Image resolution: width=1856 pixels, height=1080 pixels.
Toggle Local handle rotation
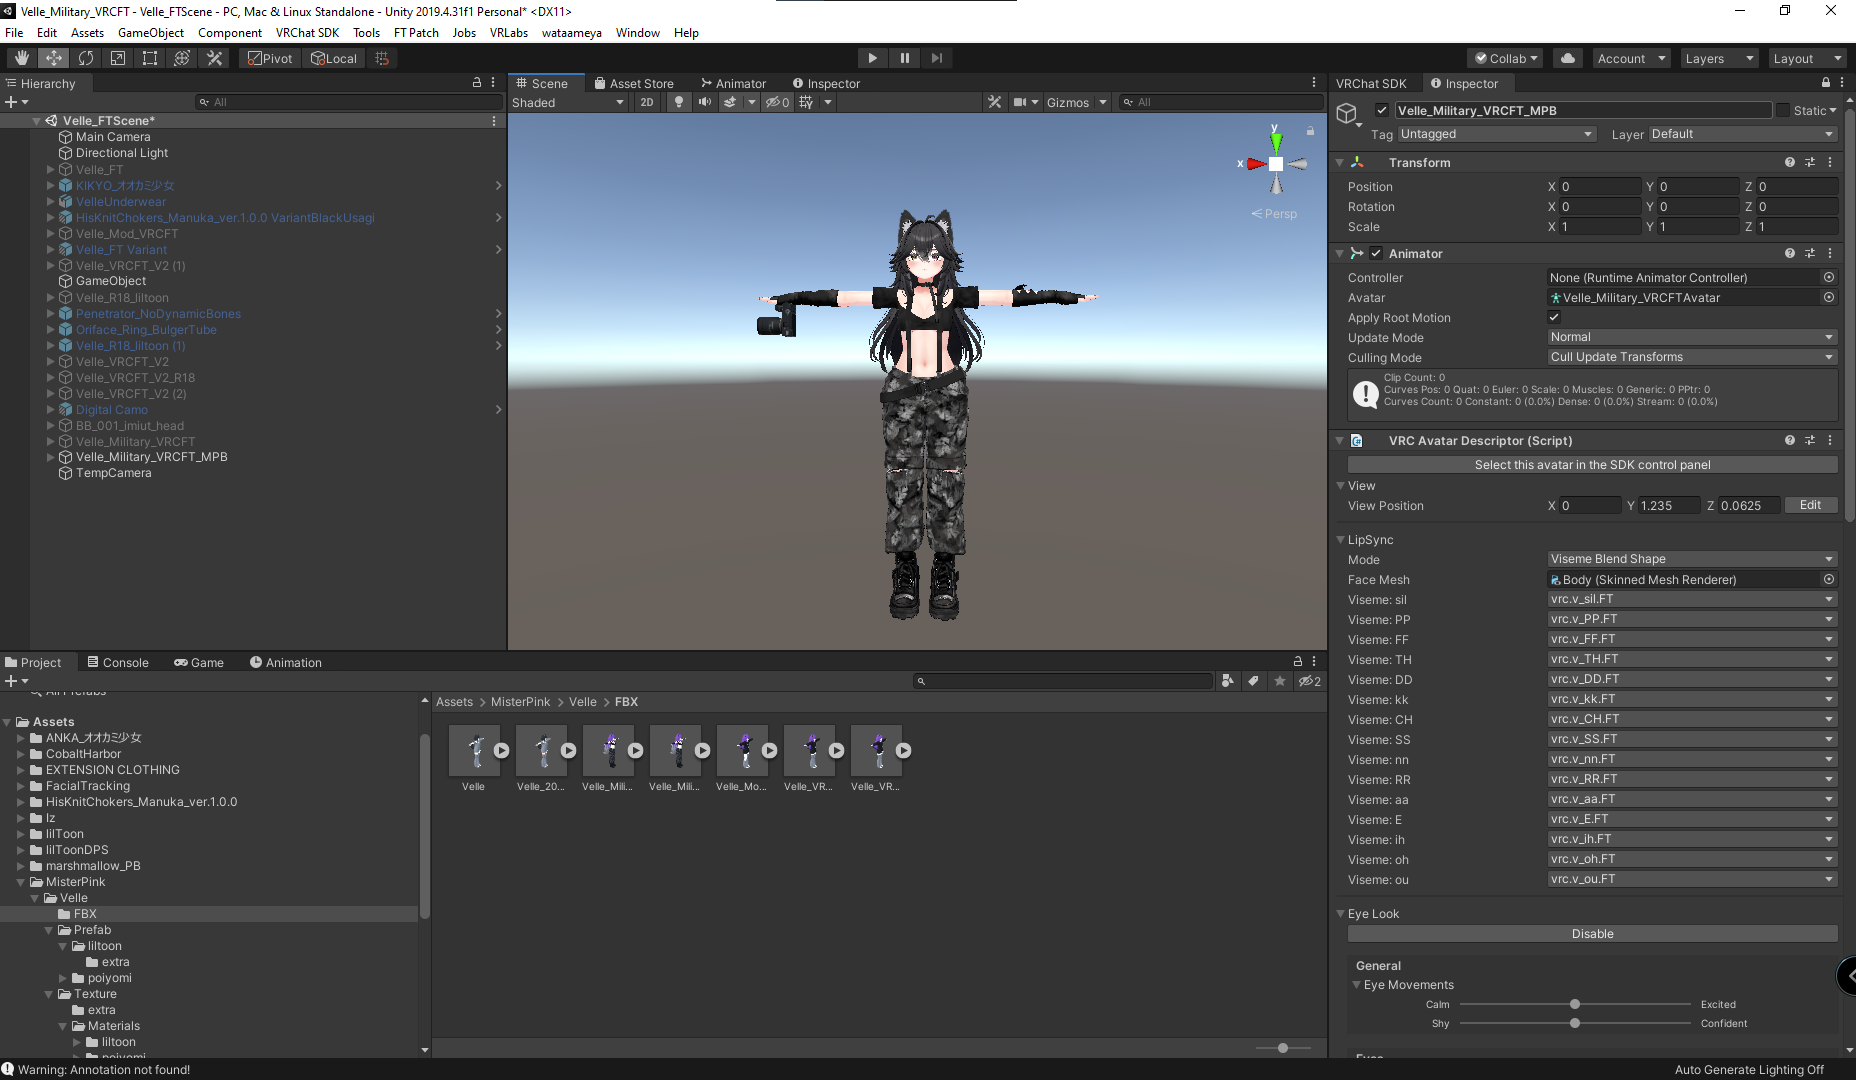coord(334,58)
